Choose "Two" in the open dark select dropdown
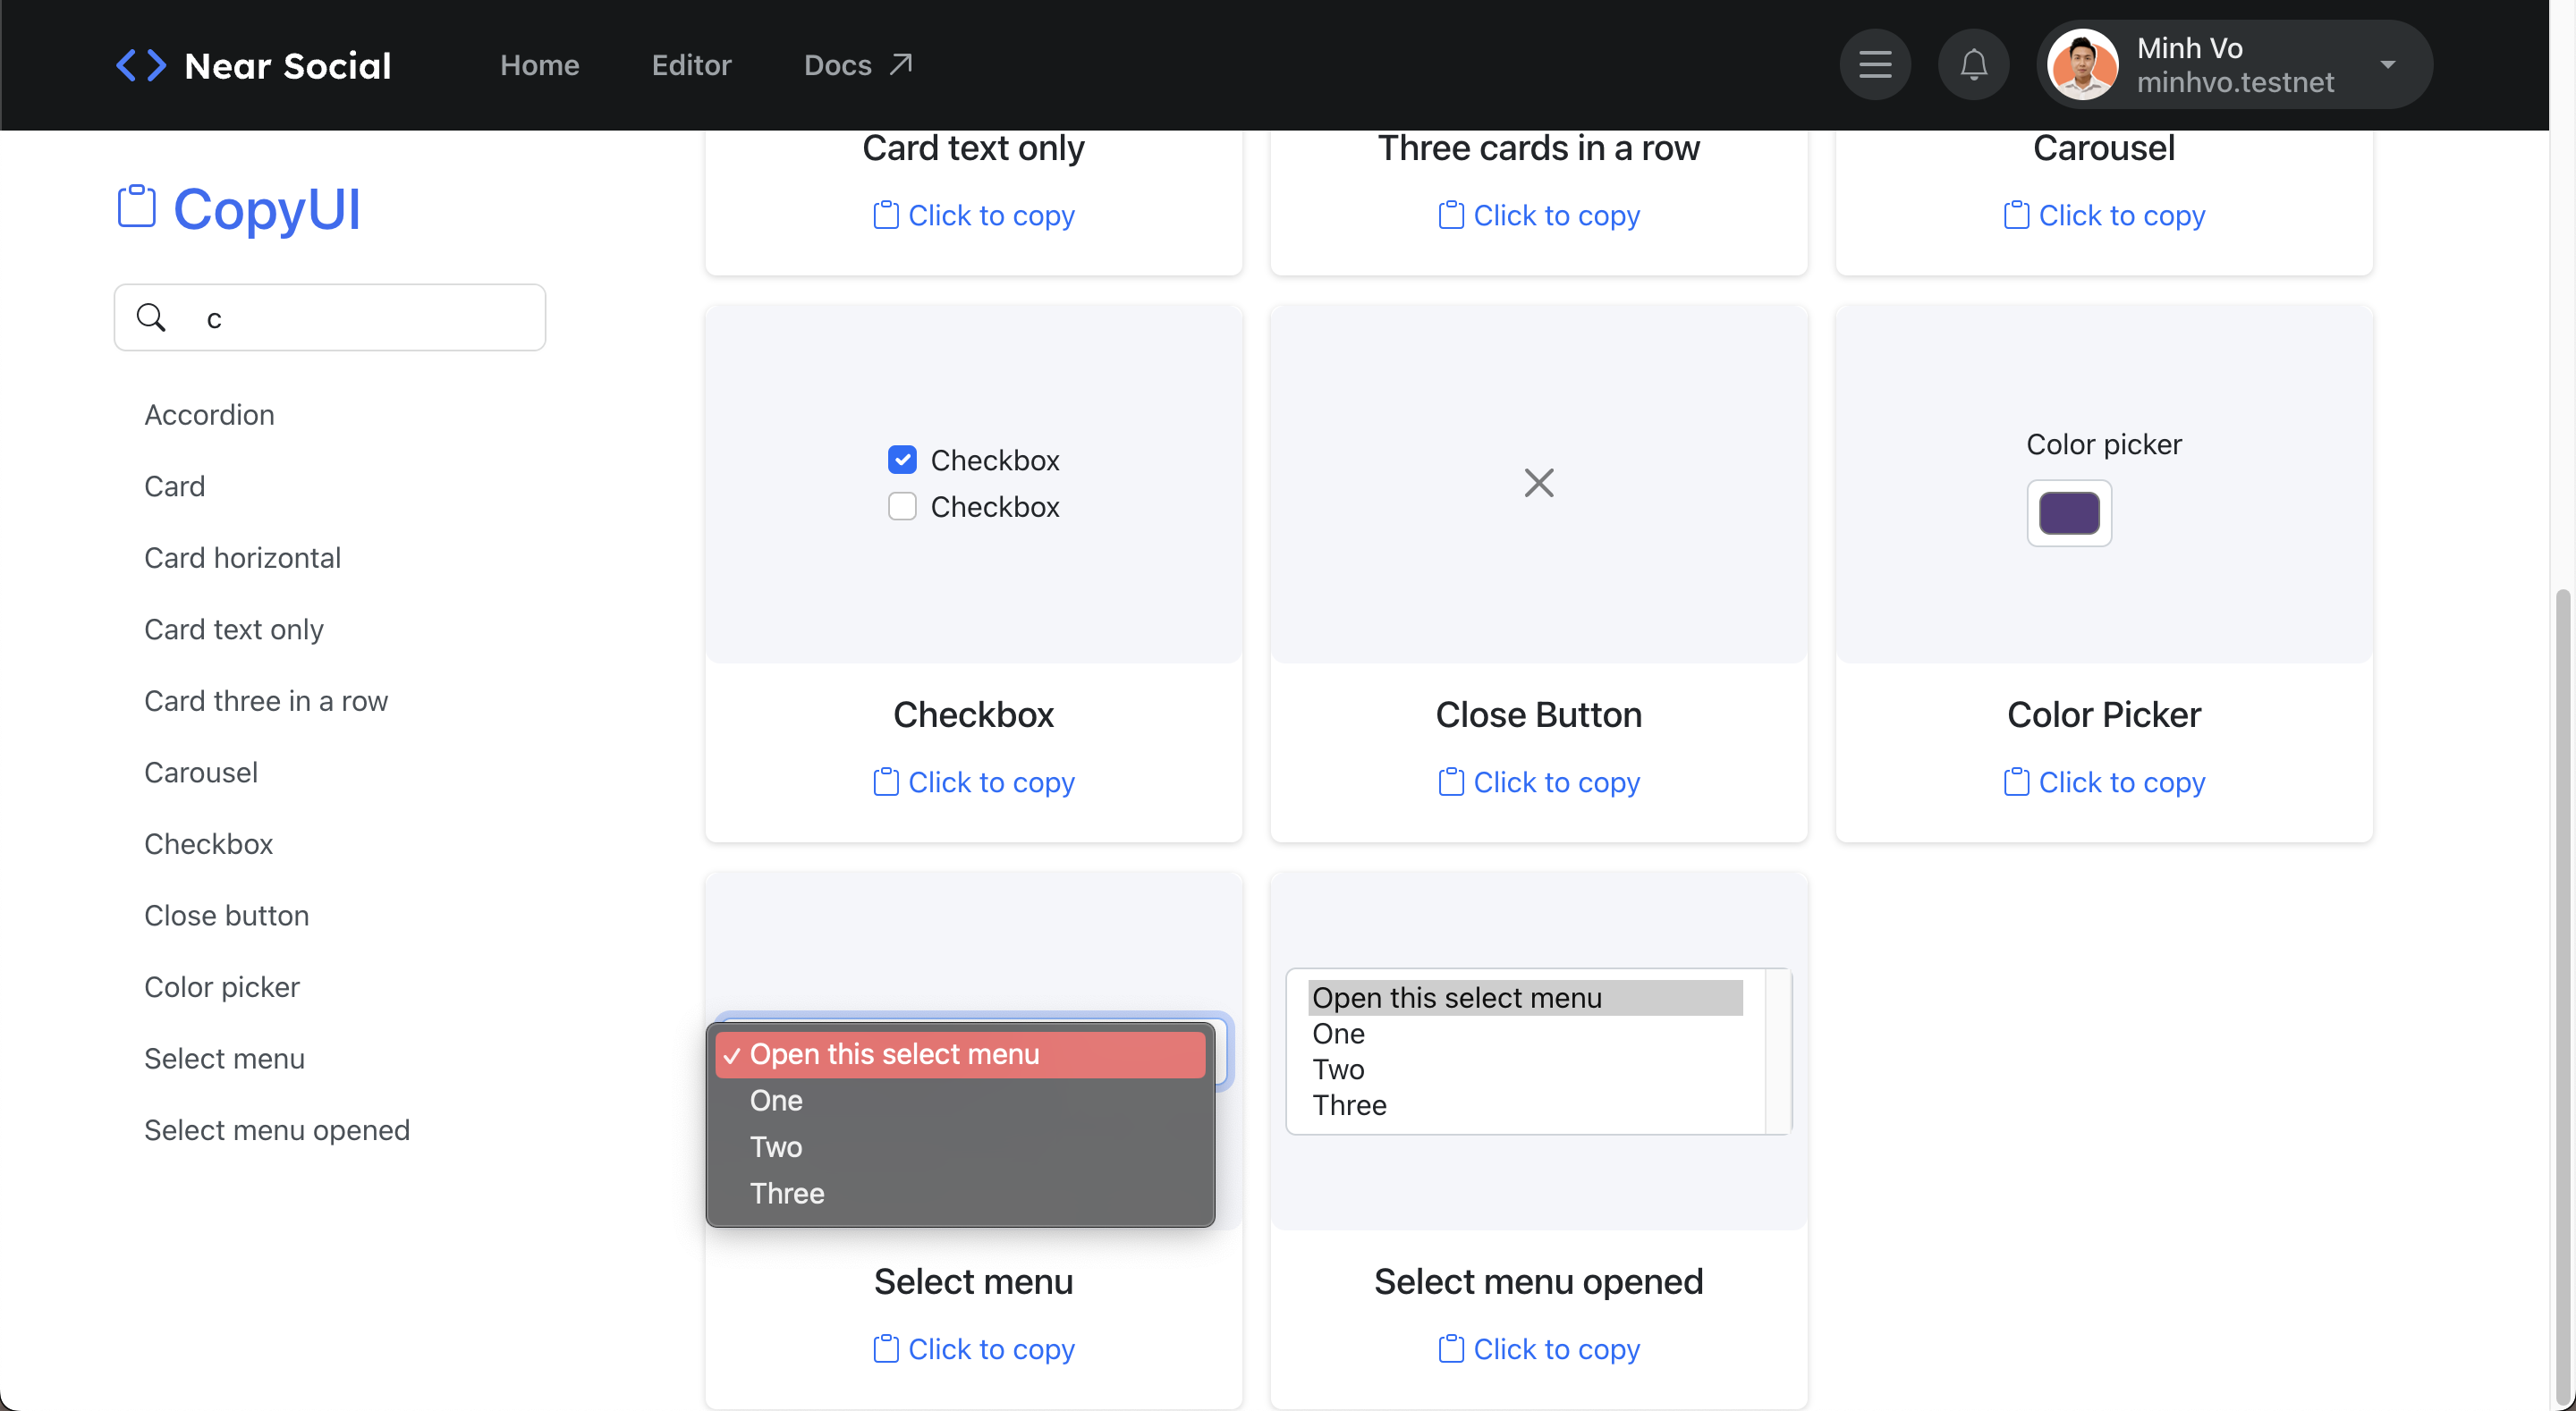Viewport: 2576px width, 1411px height. (x=776, y=1147)
